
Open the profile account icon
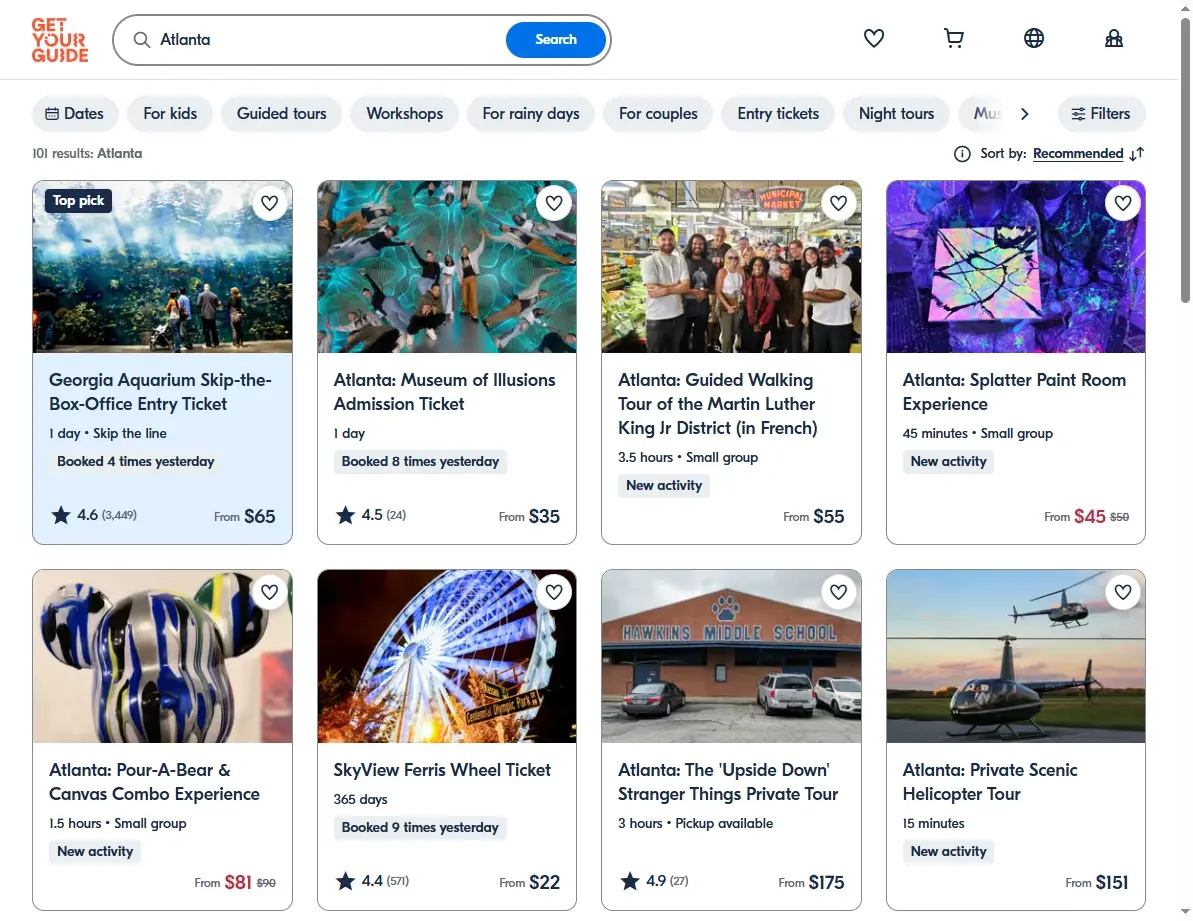tap(1113, 38)
